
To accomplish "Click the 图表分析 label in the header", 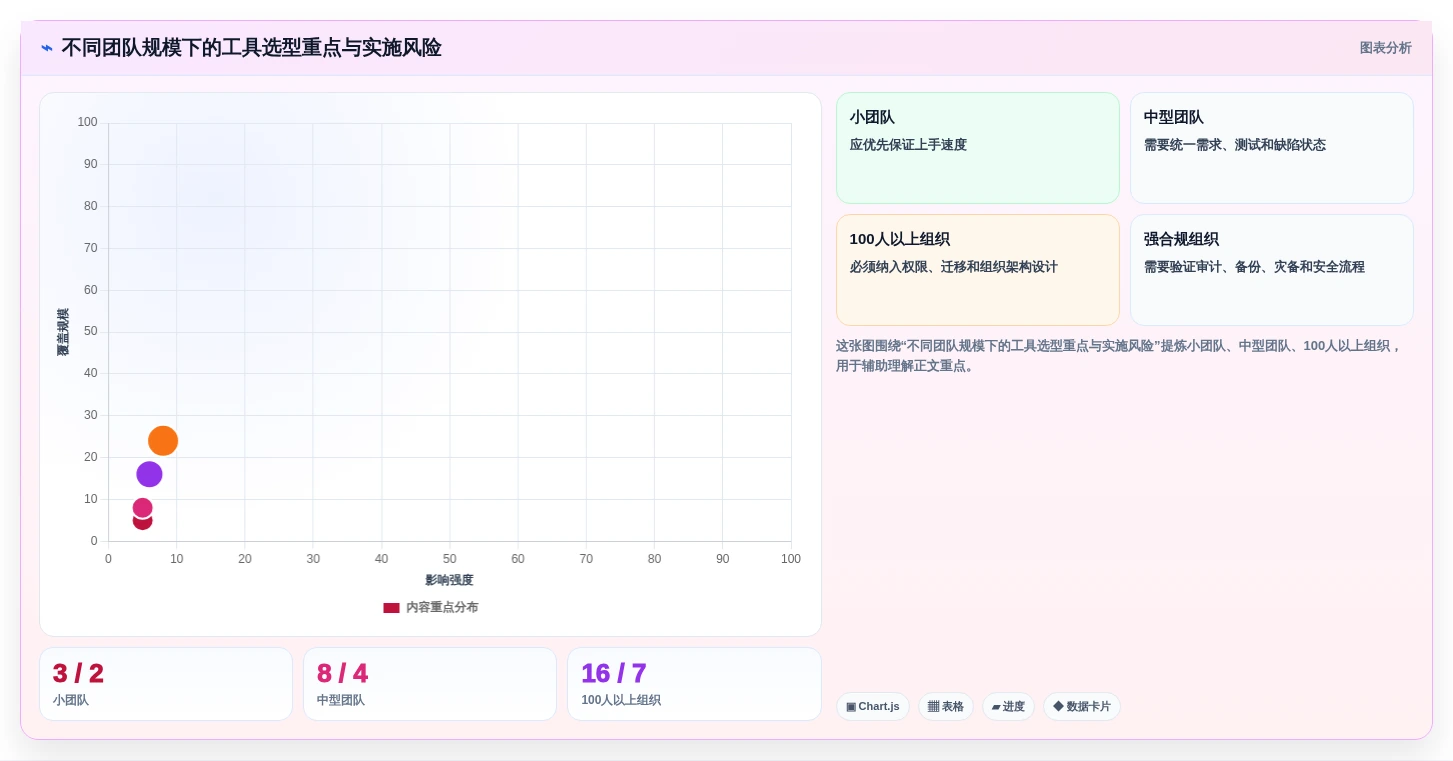I will (1385, 48).
